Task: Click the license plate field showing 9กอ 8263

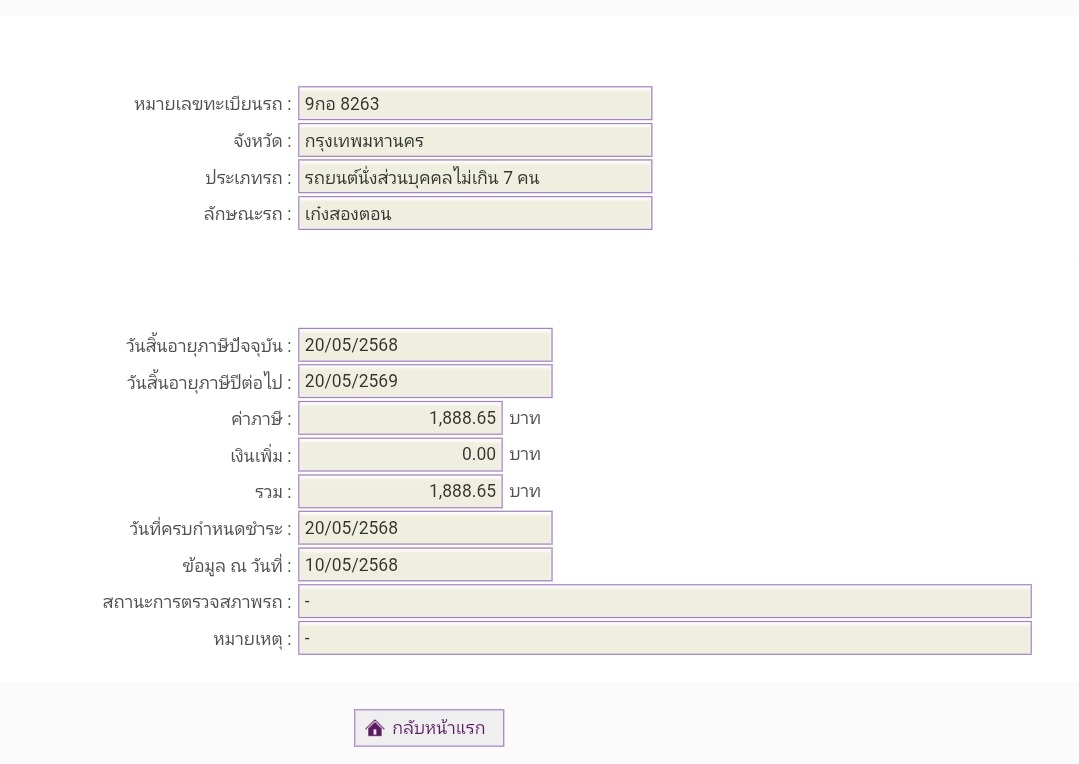Action: pos(475,104)
